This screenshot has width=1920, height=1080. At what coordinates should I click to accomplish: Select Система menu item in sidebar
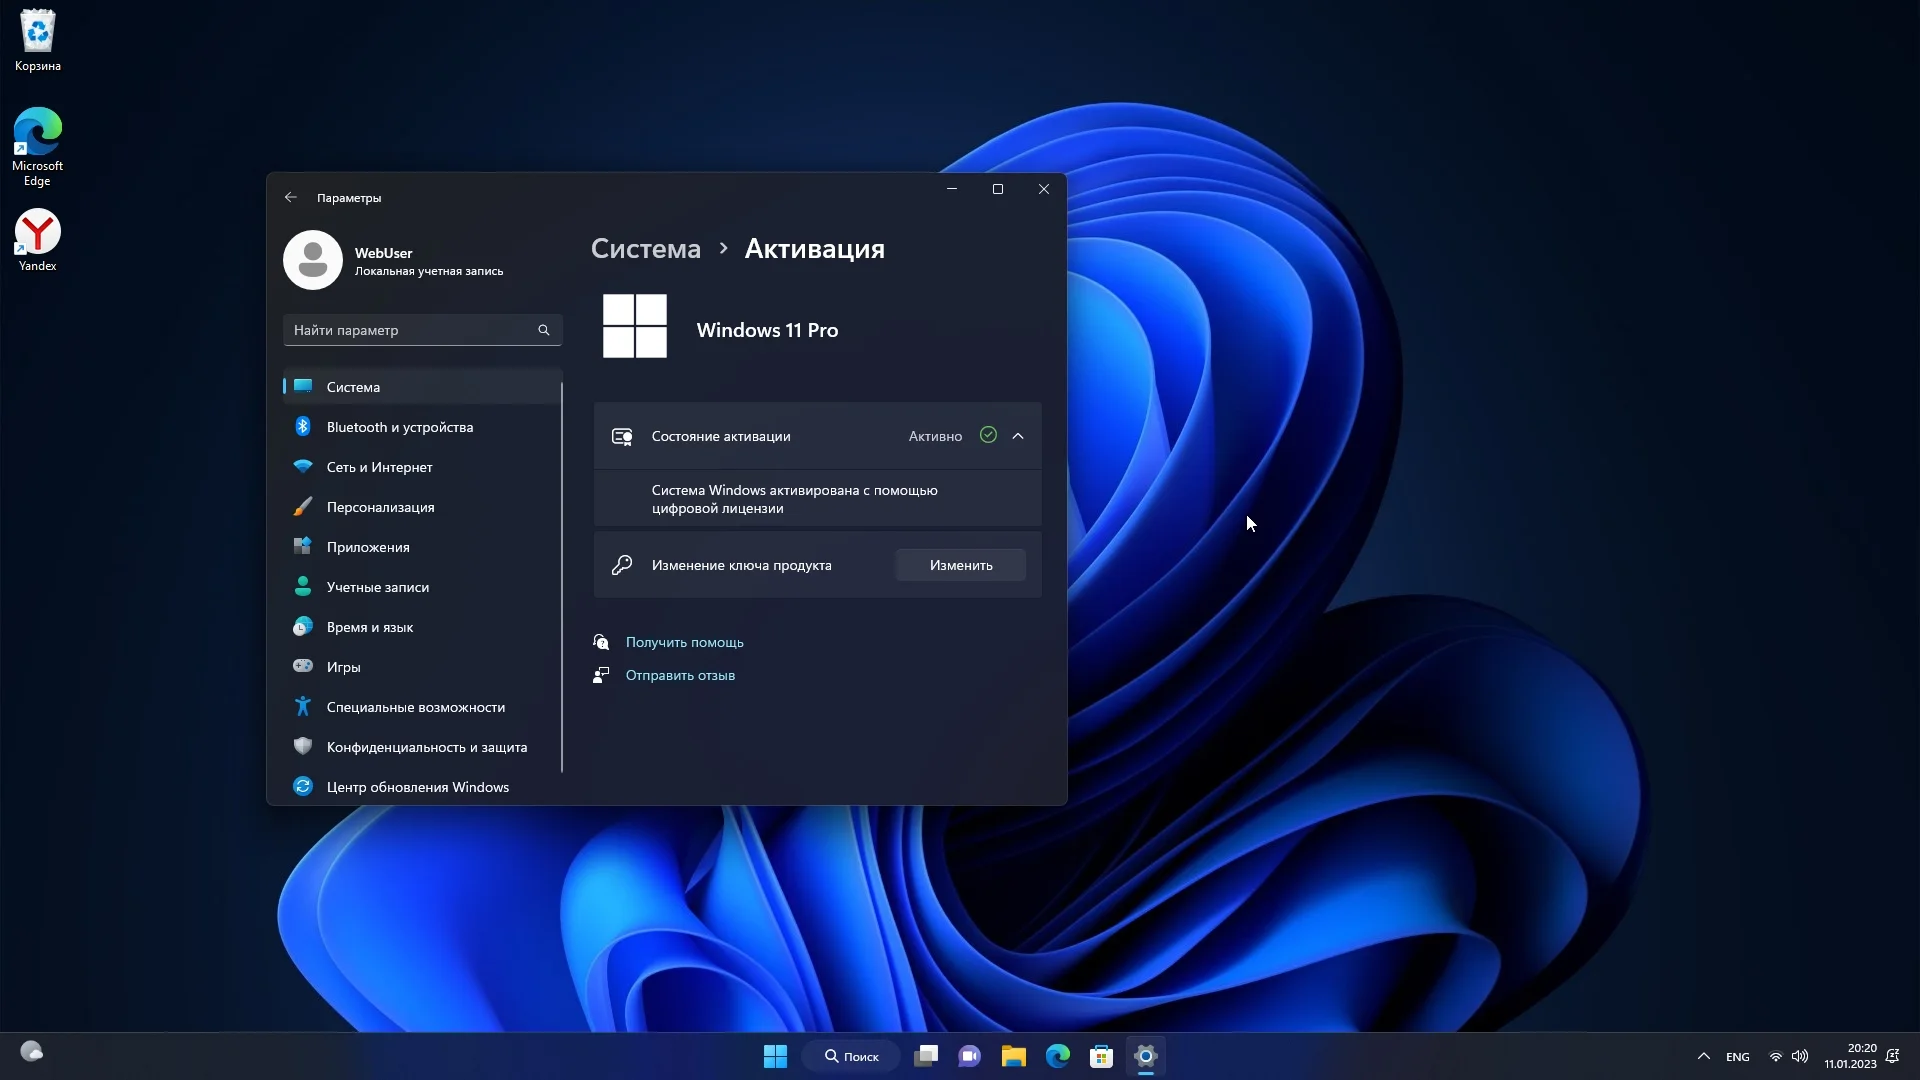click(353, 387)
